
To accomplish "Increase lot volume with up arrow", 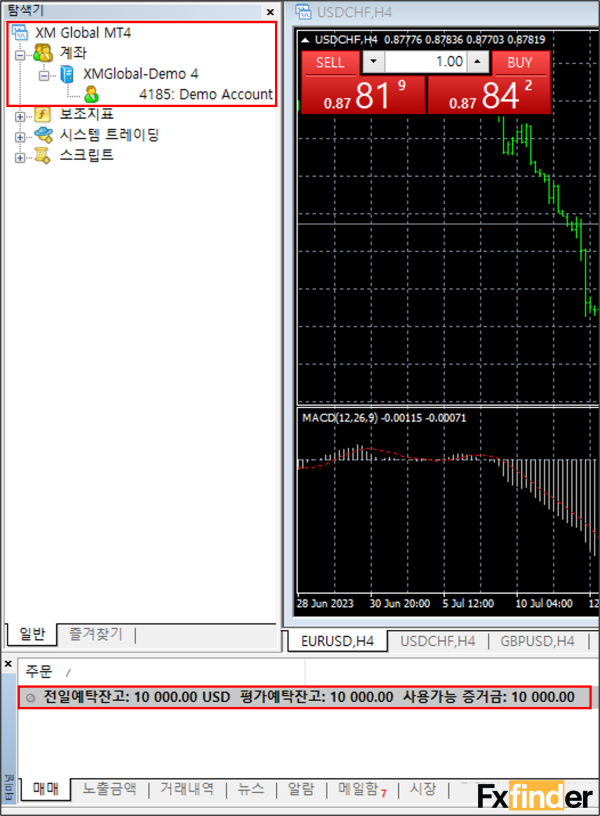I will (477, 61).
